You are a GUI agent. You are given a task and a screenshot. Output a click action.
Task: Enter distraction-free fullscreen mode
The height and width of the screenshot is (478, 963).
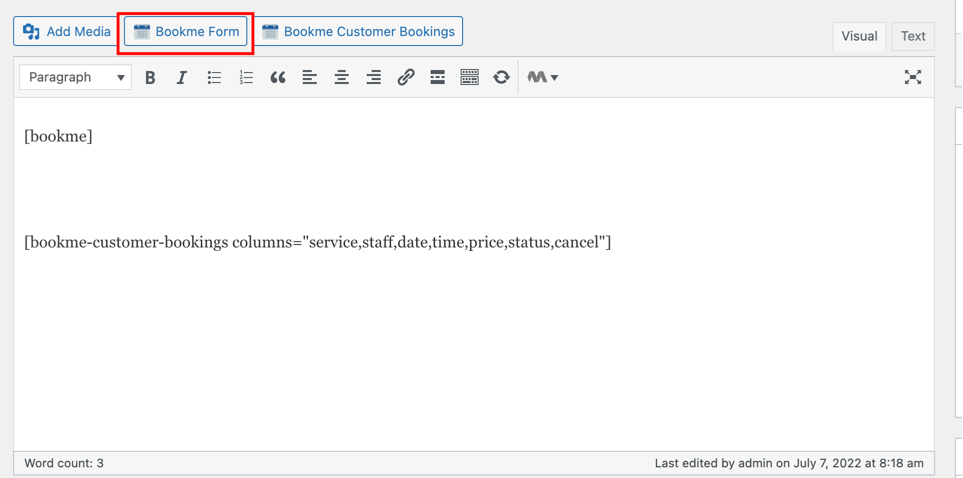[x=913, y=77]
